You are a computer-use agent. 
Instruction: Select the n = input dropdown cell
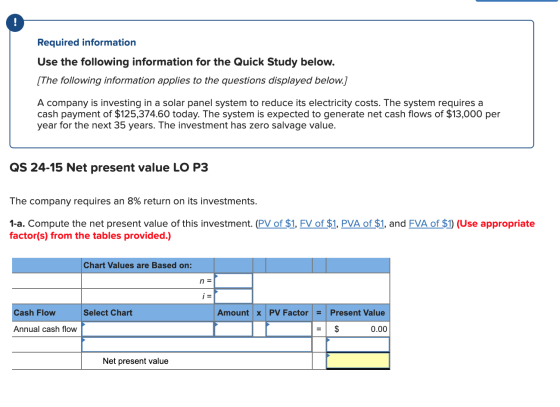(234, 281)
